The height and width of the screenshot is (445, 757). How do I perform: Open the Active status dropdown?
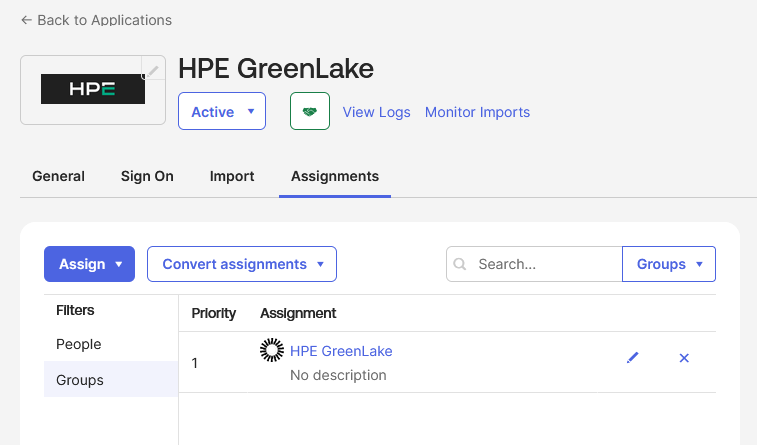[222, 112]
